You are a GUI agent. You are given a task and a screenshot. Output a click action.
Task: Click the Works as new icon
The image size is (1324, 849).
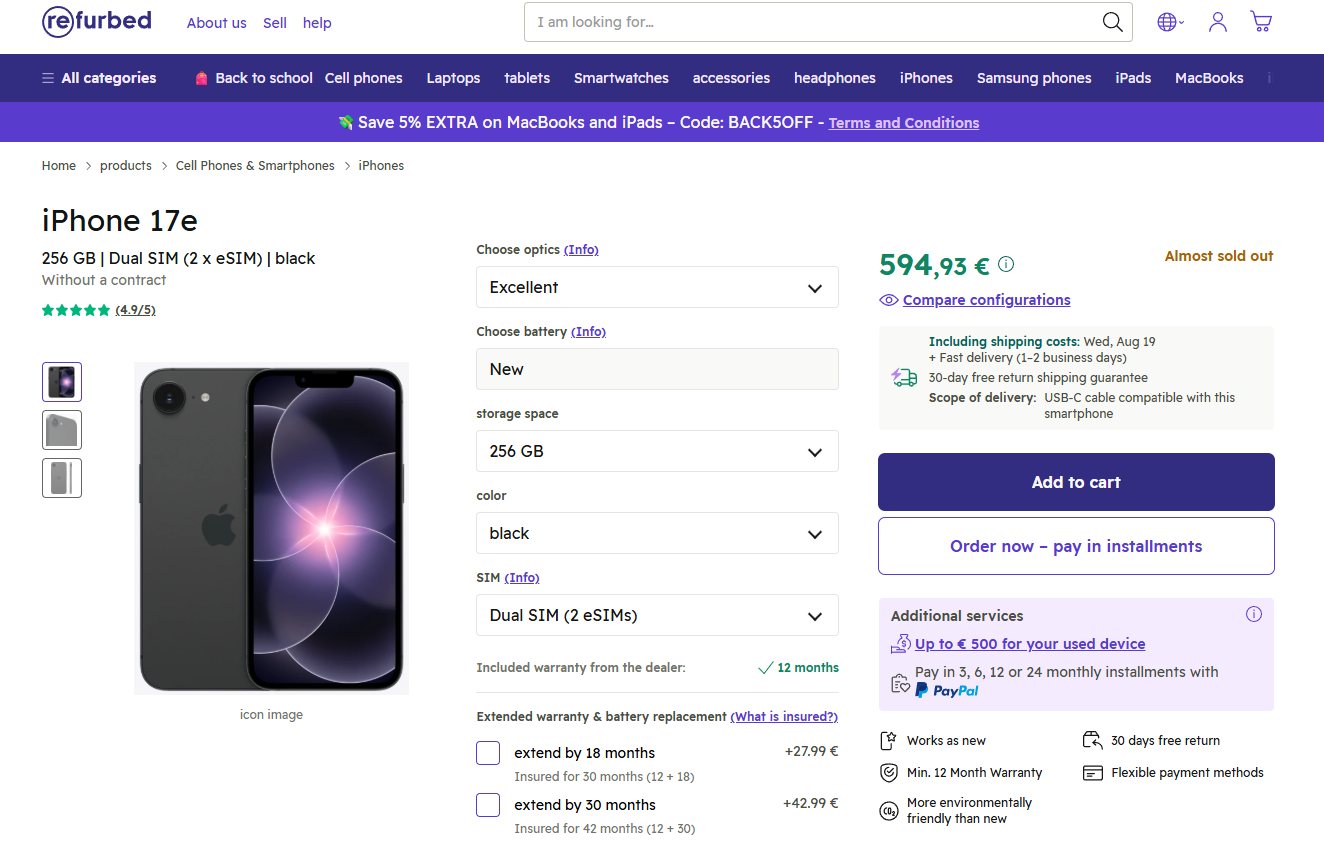tap(888, 741)
